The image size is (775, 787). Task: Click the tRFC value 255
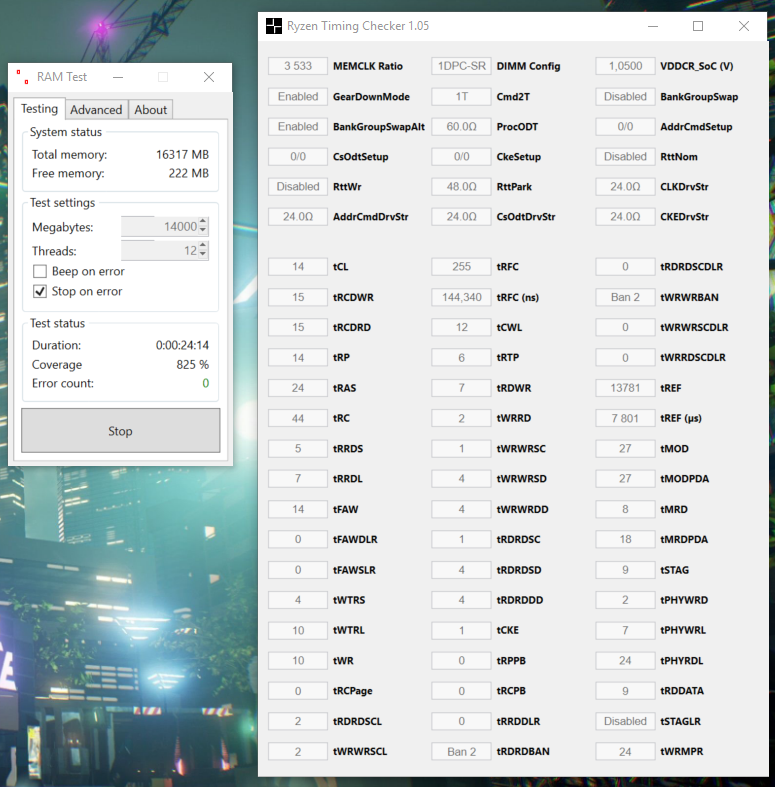point(461,267)
